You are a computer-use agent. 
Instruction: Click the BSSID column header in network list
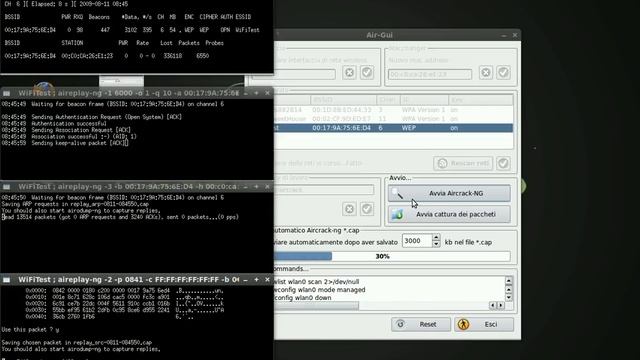343,100
